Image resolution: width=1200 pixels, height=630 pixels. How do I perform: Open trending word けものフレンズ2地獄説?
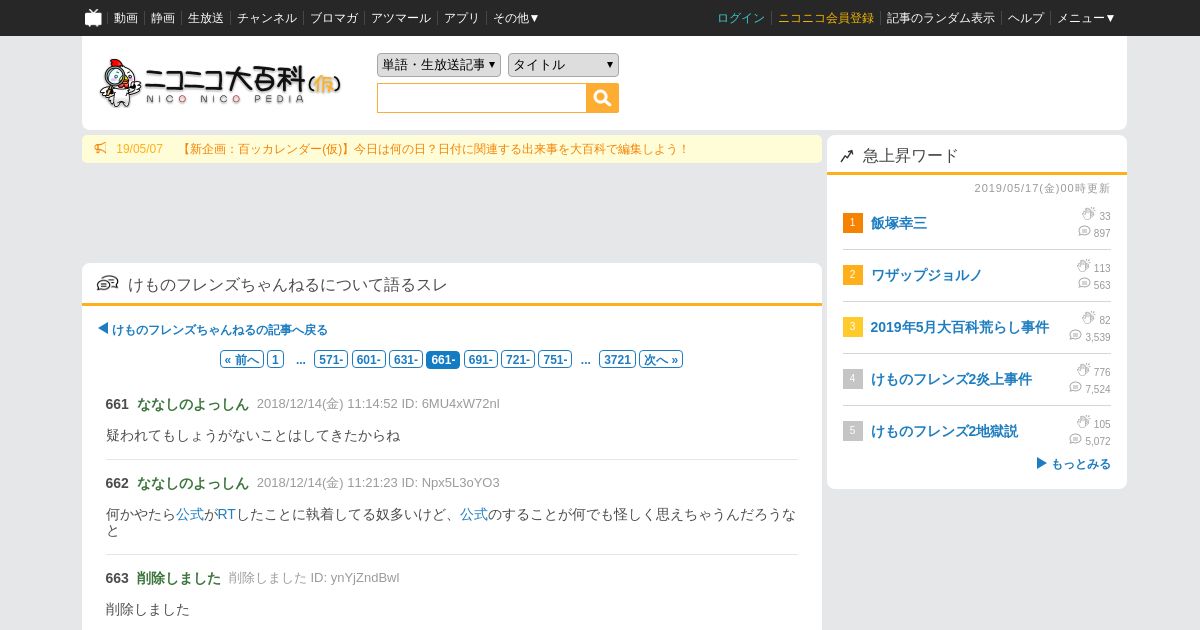click(x=944, y=431)
